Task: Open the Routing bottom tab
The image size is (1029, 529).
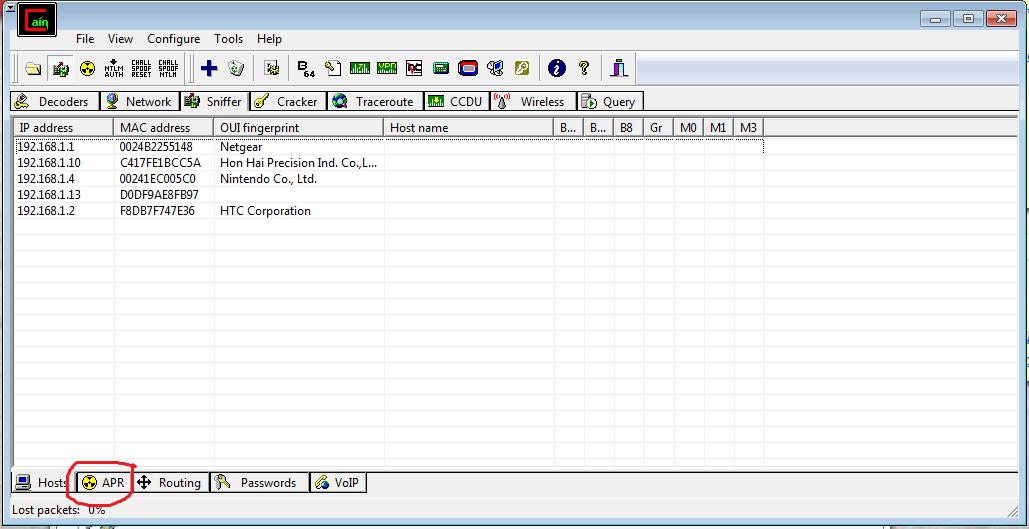Action: pyautogui.click(x=171, y=483)
